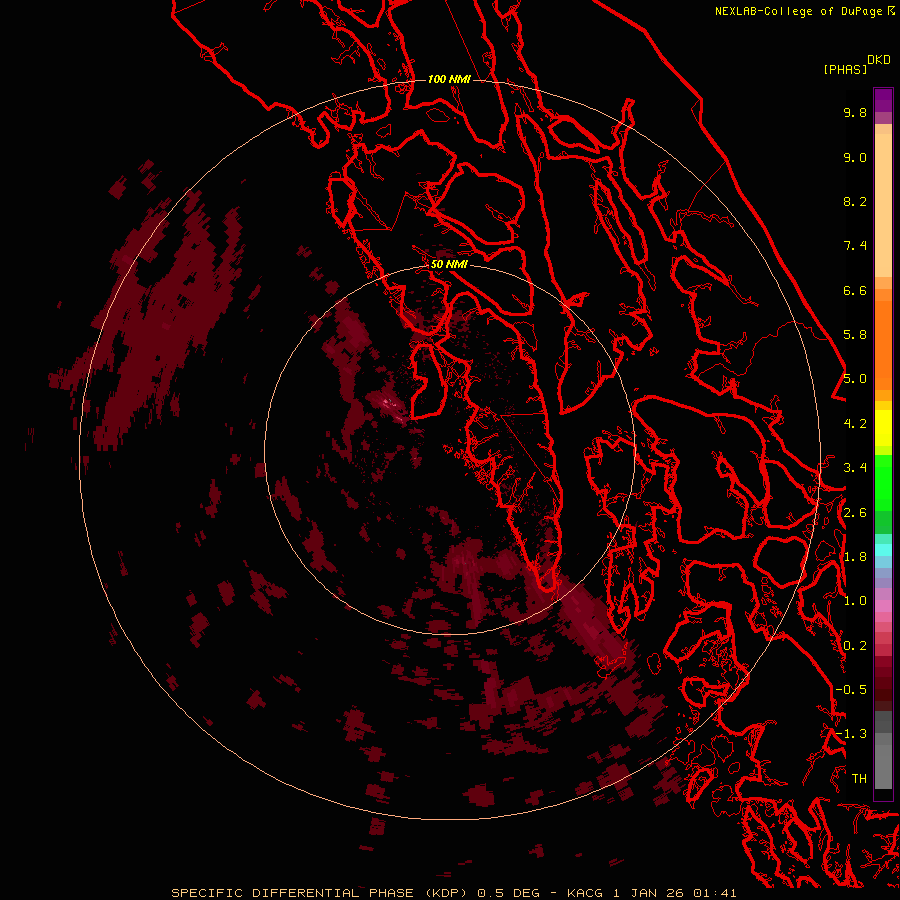Screen dimensions: 900x900
Task: Click the 2.6 legend value
Action: pyautogui.click(x=855, y=513)
